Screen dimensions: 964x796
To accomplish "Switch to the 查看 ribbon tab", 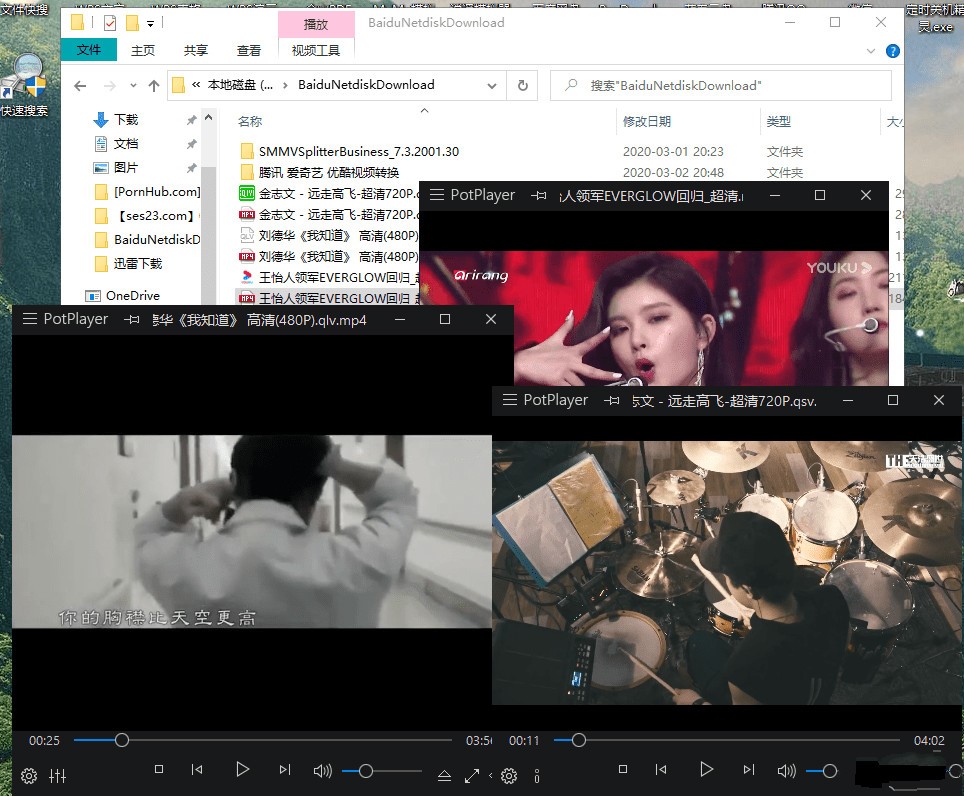I will [248, 50].
